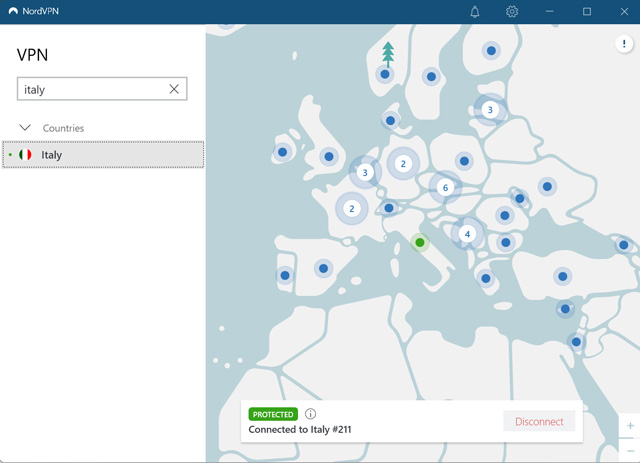This screenshot has height=463, width=640.
Task: Select the Poland server pin
Action: click(x=464, y=161)
